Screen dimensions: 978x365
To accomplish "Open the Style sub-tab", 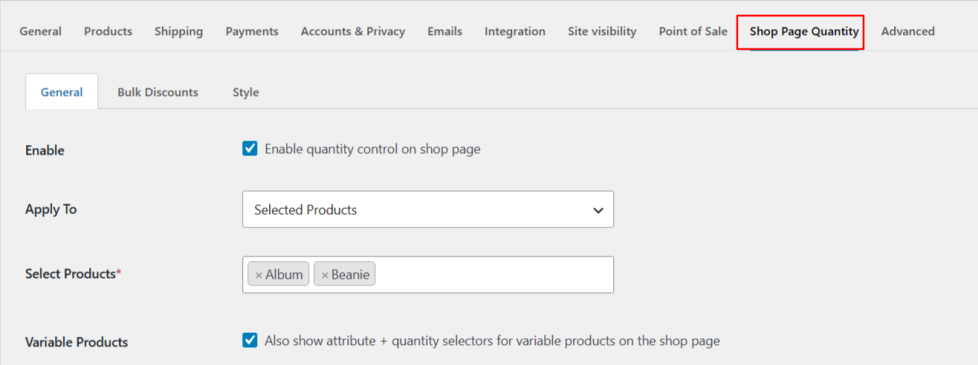I will 246,92.
